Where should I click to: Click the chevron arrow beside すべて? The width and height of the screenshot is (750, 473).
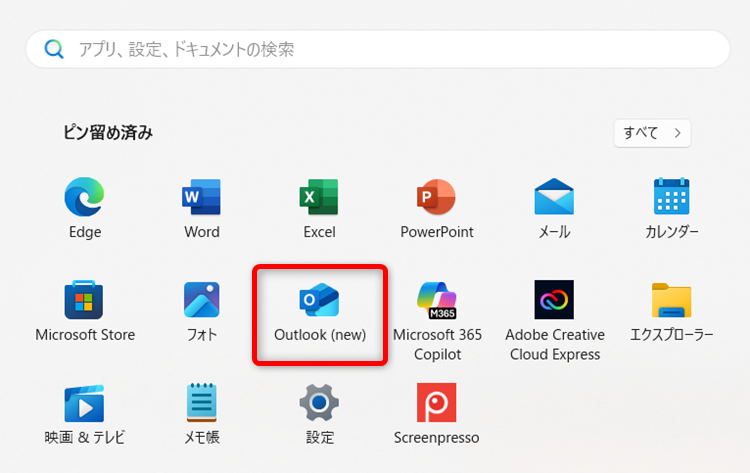677,133
